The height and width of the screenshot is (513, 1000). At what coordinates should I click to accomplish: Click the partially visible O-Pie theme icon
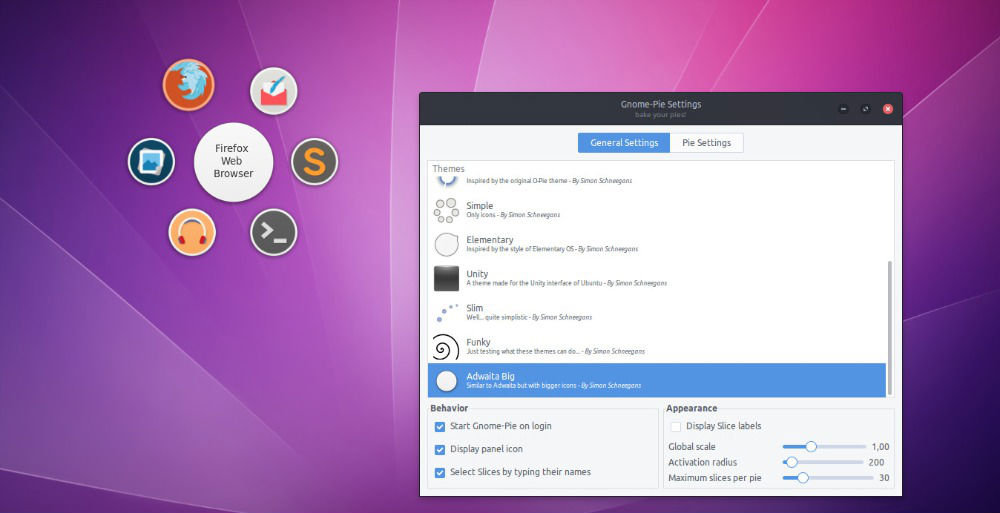pyautogui.click(x=447, y=181)
